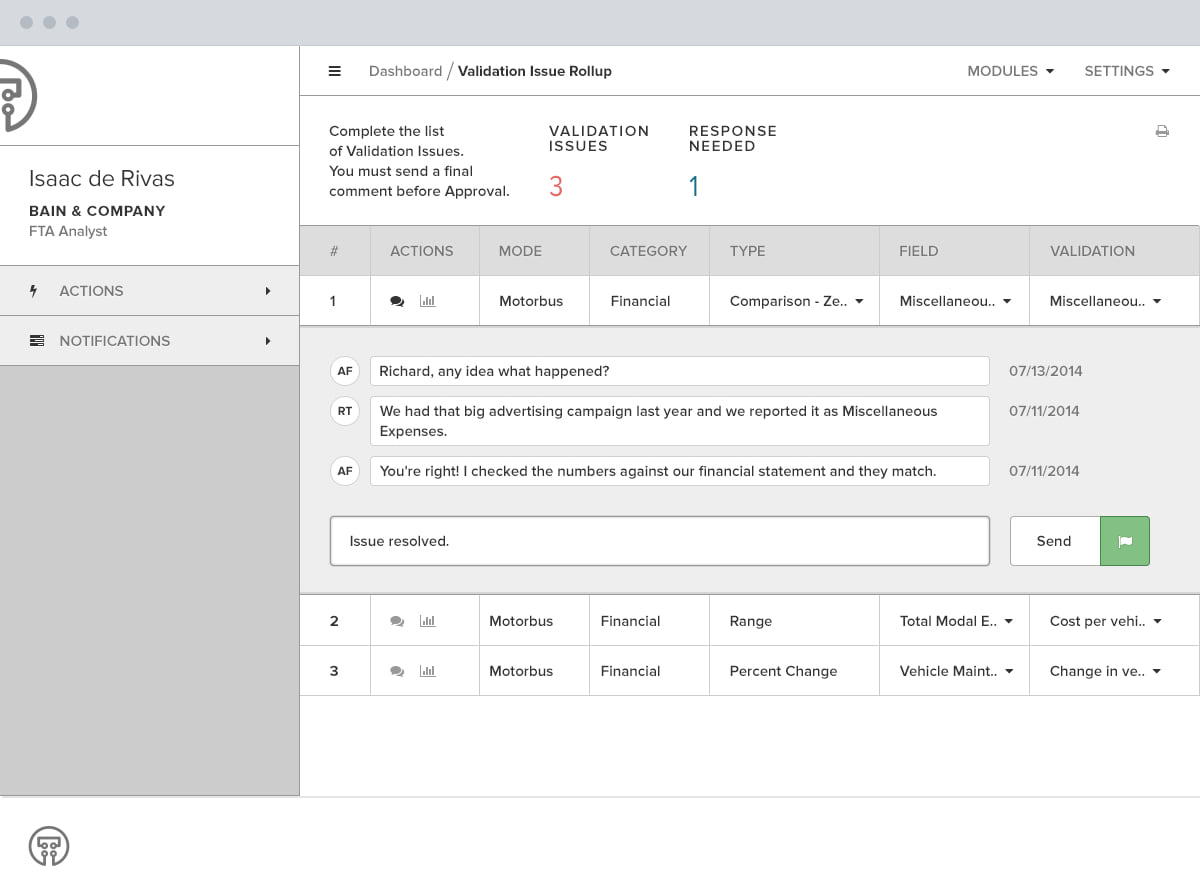Image resolution: width=1200 pixels, height=896 pixels.
Task: Open chart icon for row 1
Action: point(428,301)
